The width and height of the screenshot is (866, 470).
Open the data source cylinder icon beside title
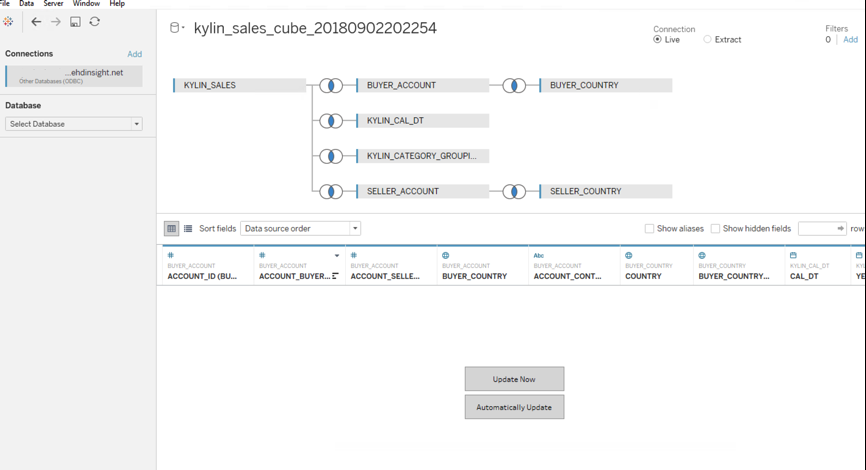tap(175, 28)
